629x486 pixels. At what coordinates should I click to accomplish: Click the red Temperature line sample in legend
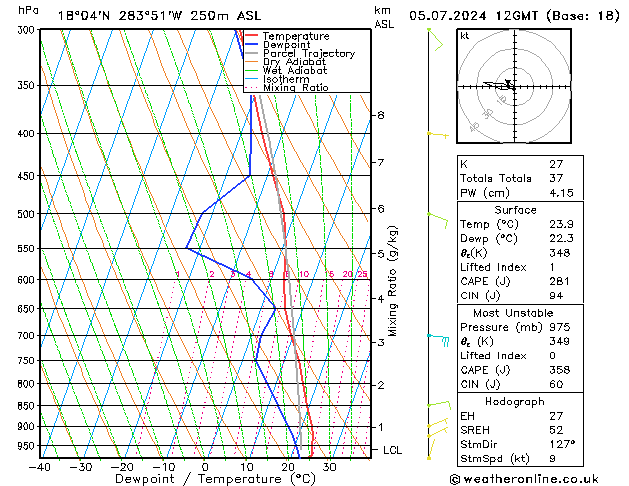pyautogui.click(x=252, y=36)
